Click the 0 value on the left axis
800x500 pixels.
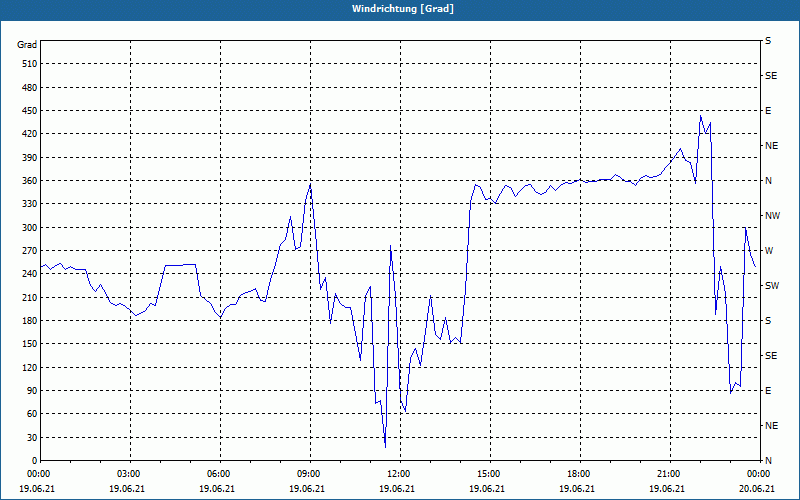pos(35,461)
